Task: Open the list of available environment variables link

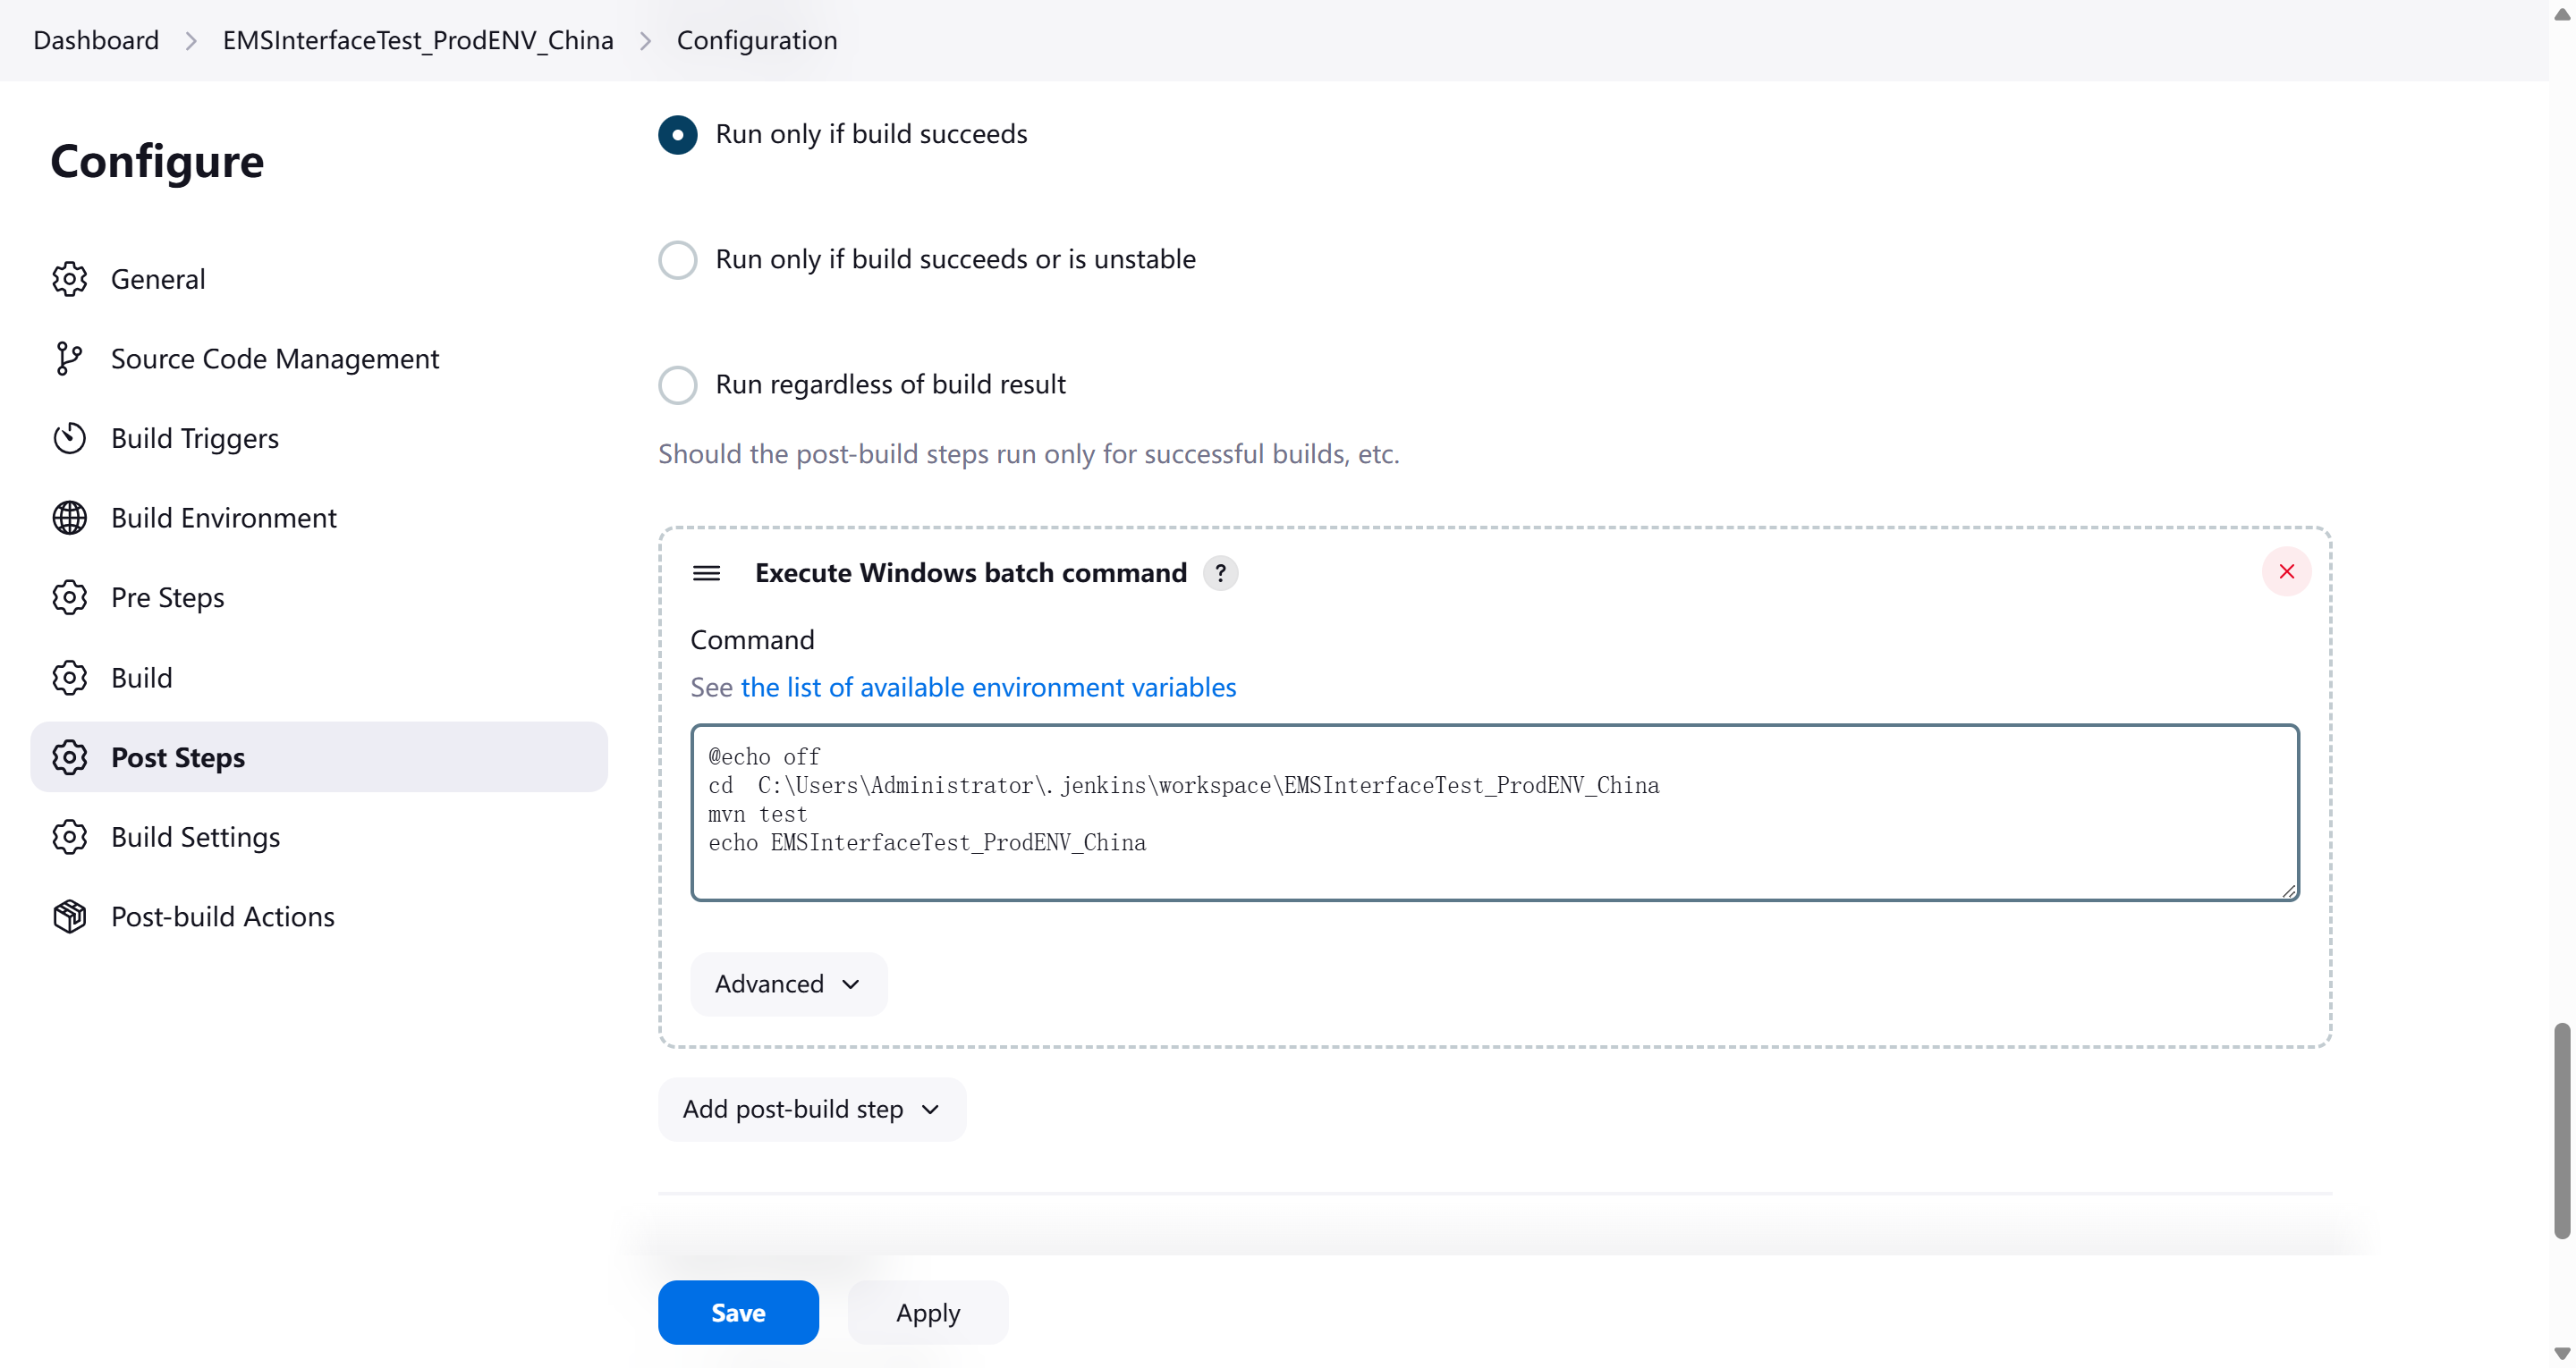Action: [987, 687]
